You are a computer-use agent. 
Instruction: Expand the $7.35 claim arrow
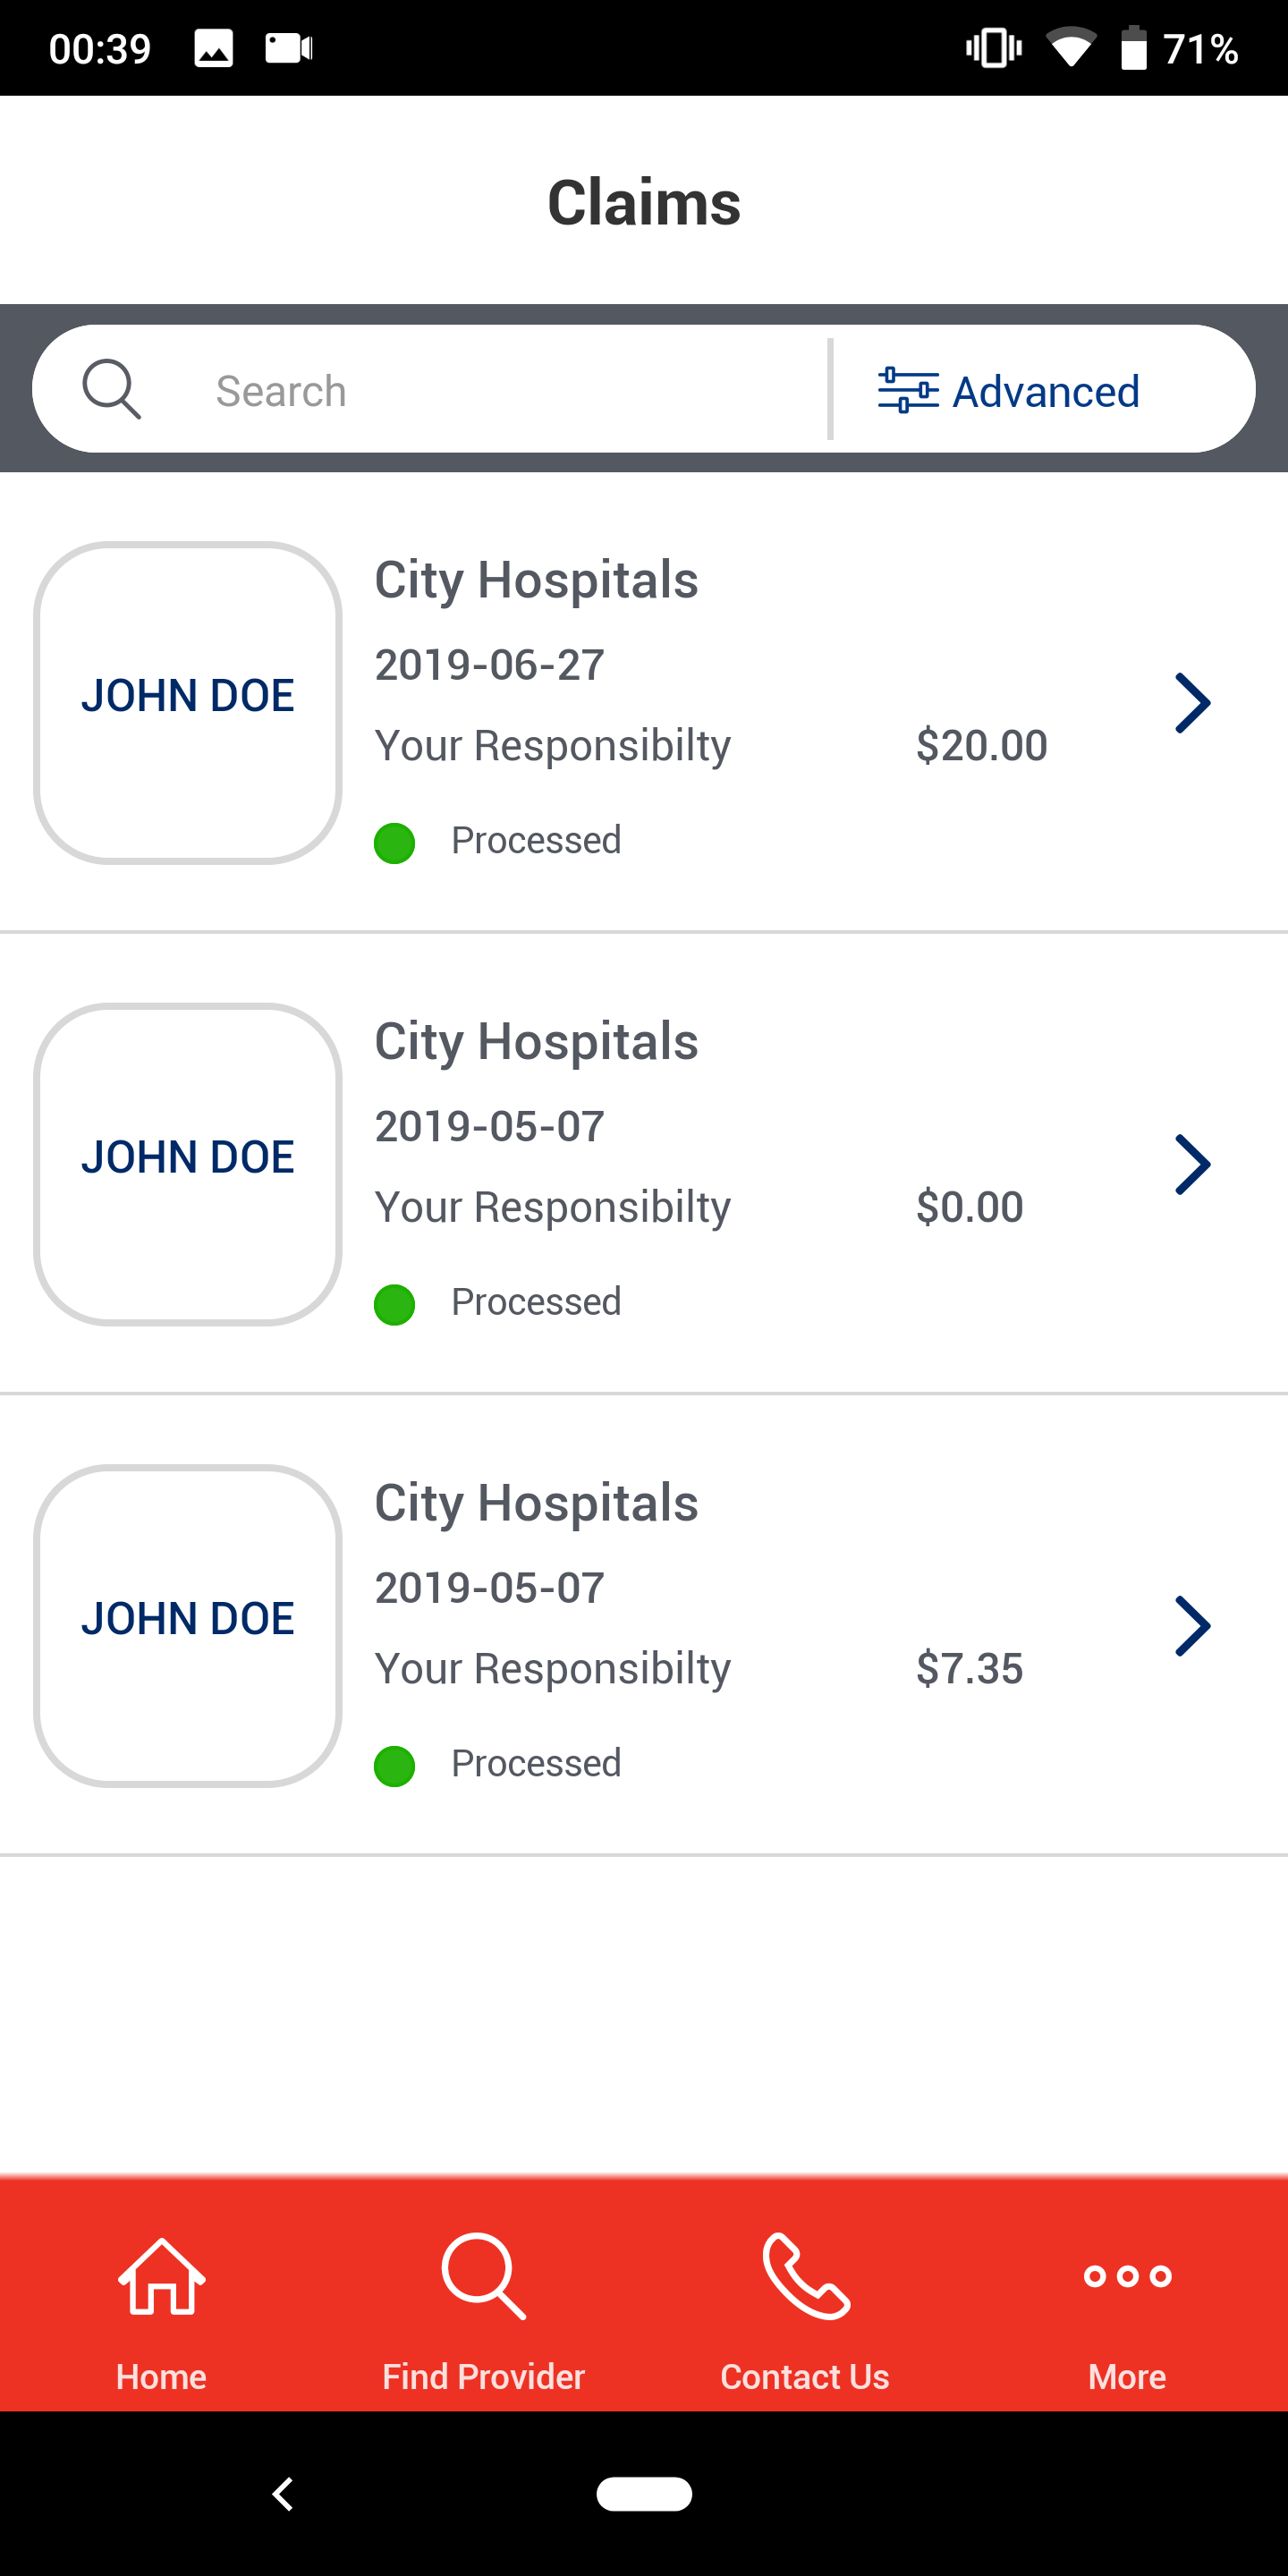point(1192,1626)
